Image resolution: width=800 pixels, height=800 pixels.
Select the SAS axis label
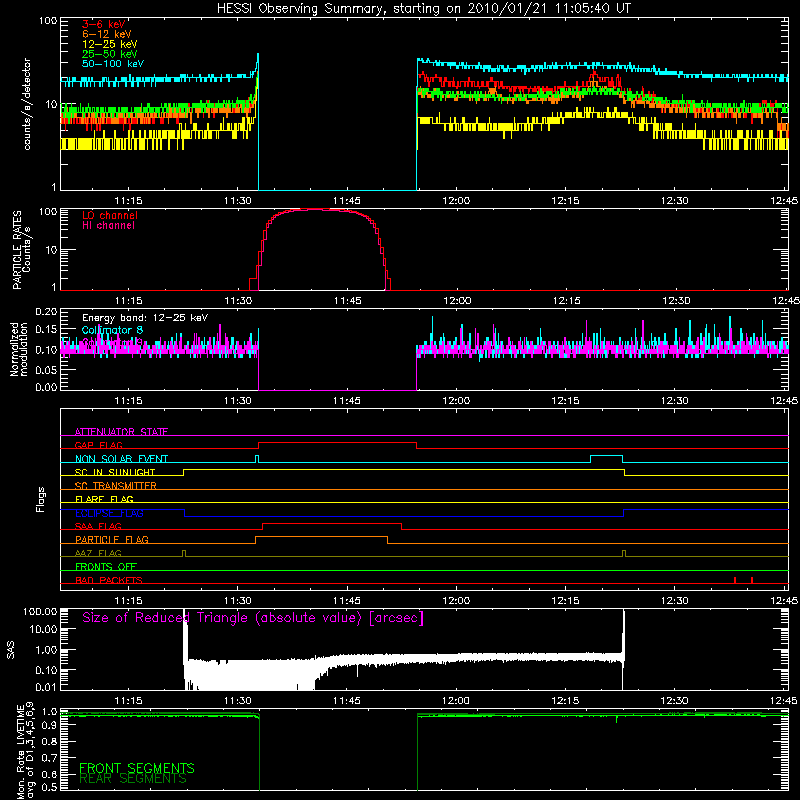point(11,649)
